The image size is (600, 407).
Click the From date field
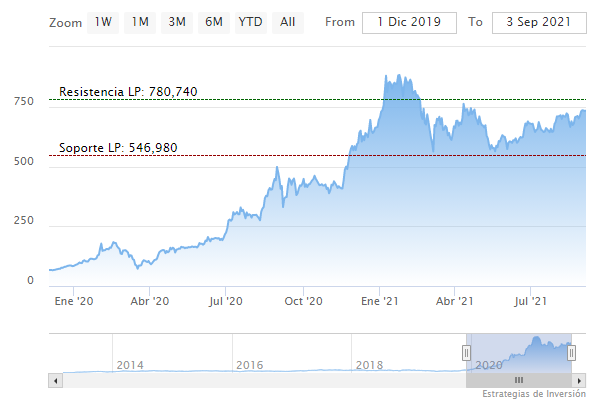[410, 23]
